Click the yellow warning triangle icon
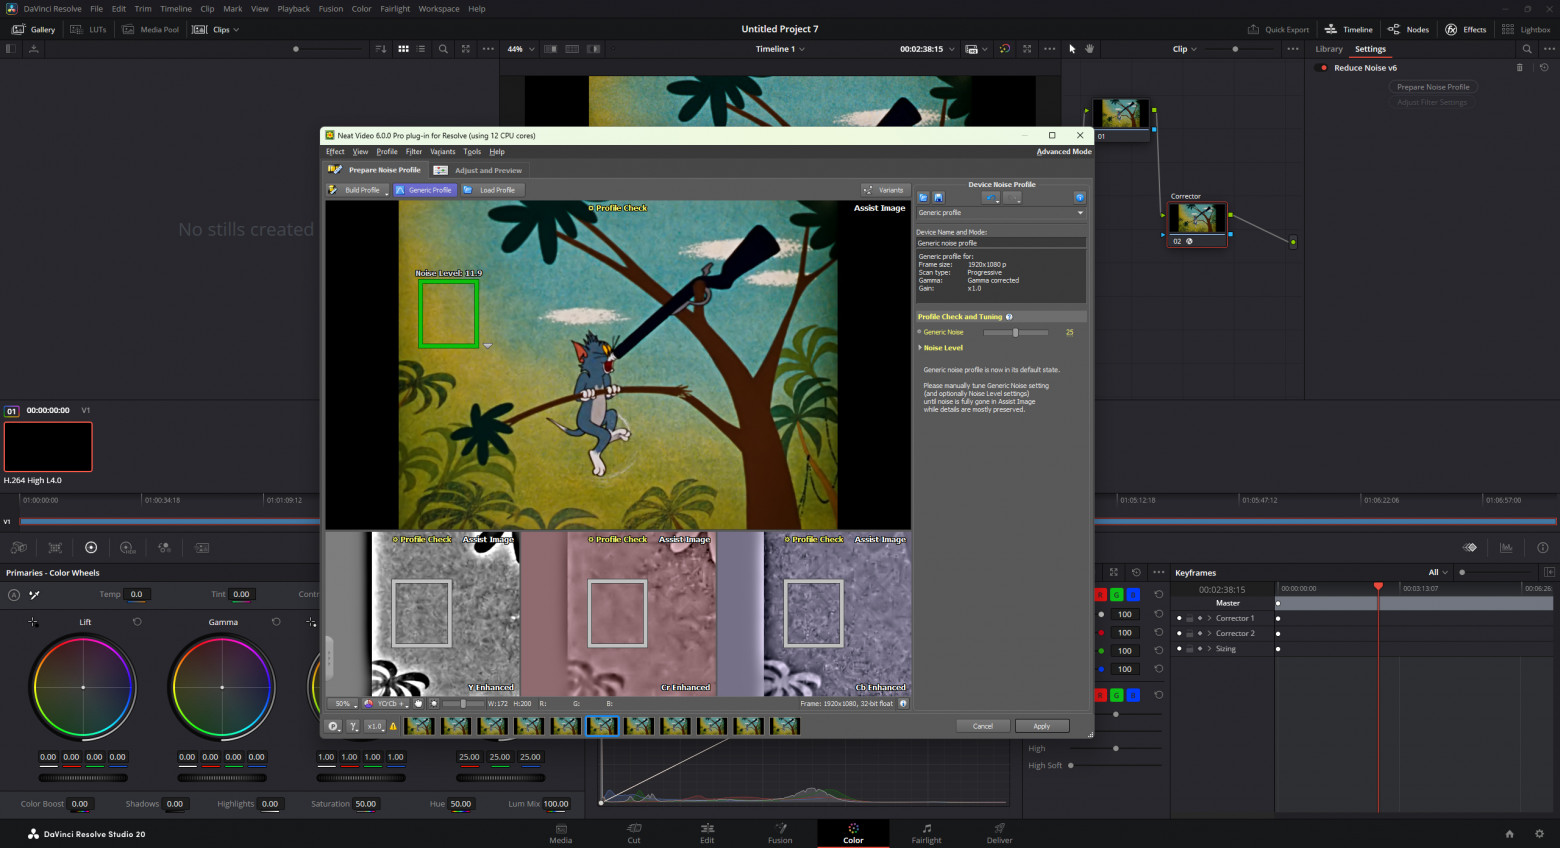The width and height of the screenshot is (1560, 848). click(393, 727)
